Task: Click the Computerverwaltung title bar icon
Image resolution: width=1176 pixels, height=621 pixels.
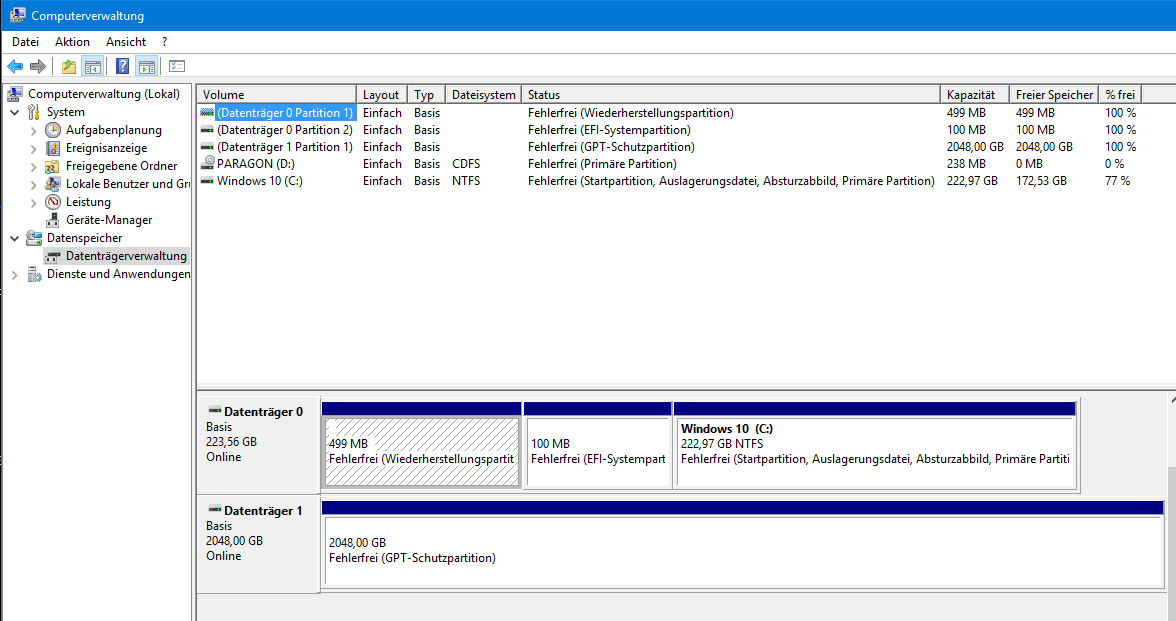Action: pos(17,15)
